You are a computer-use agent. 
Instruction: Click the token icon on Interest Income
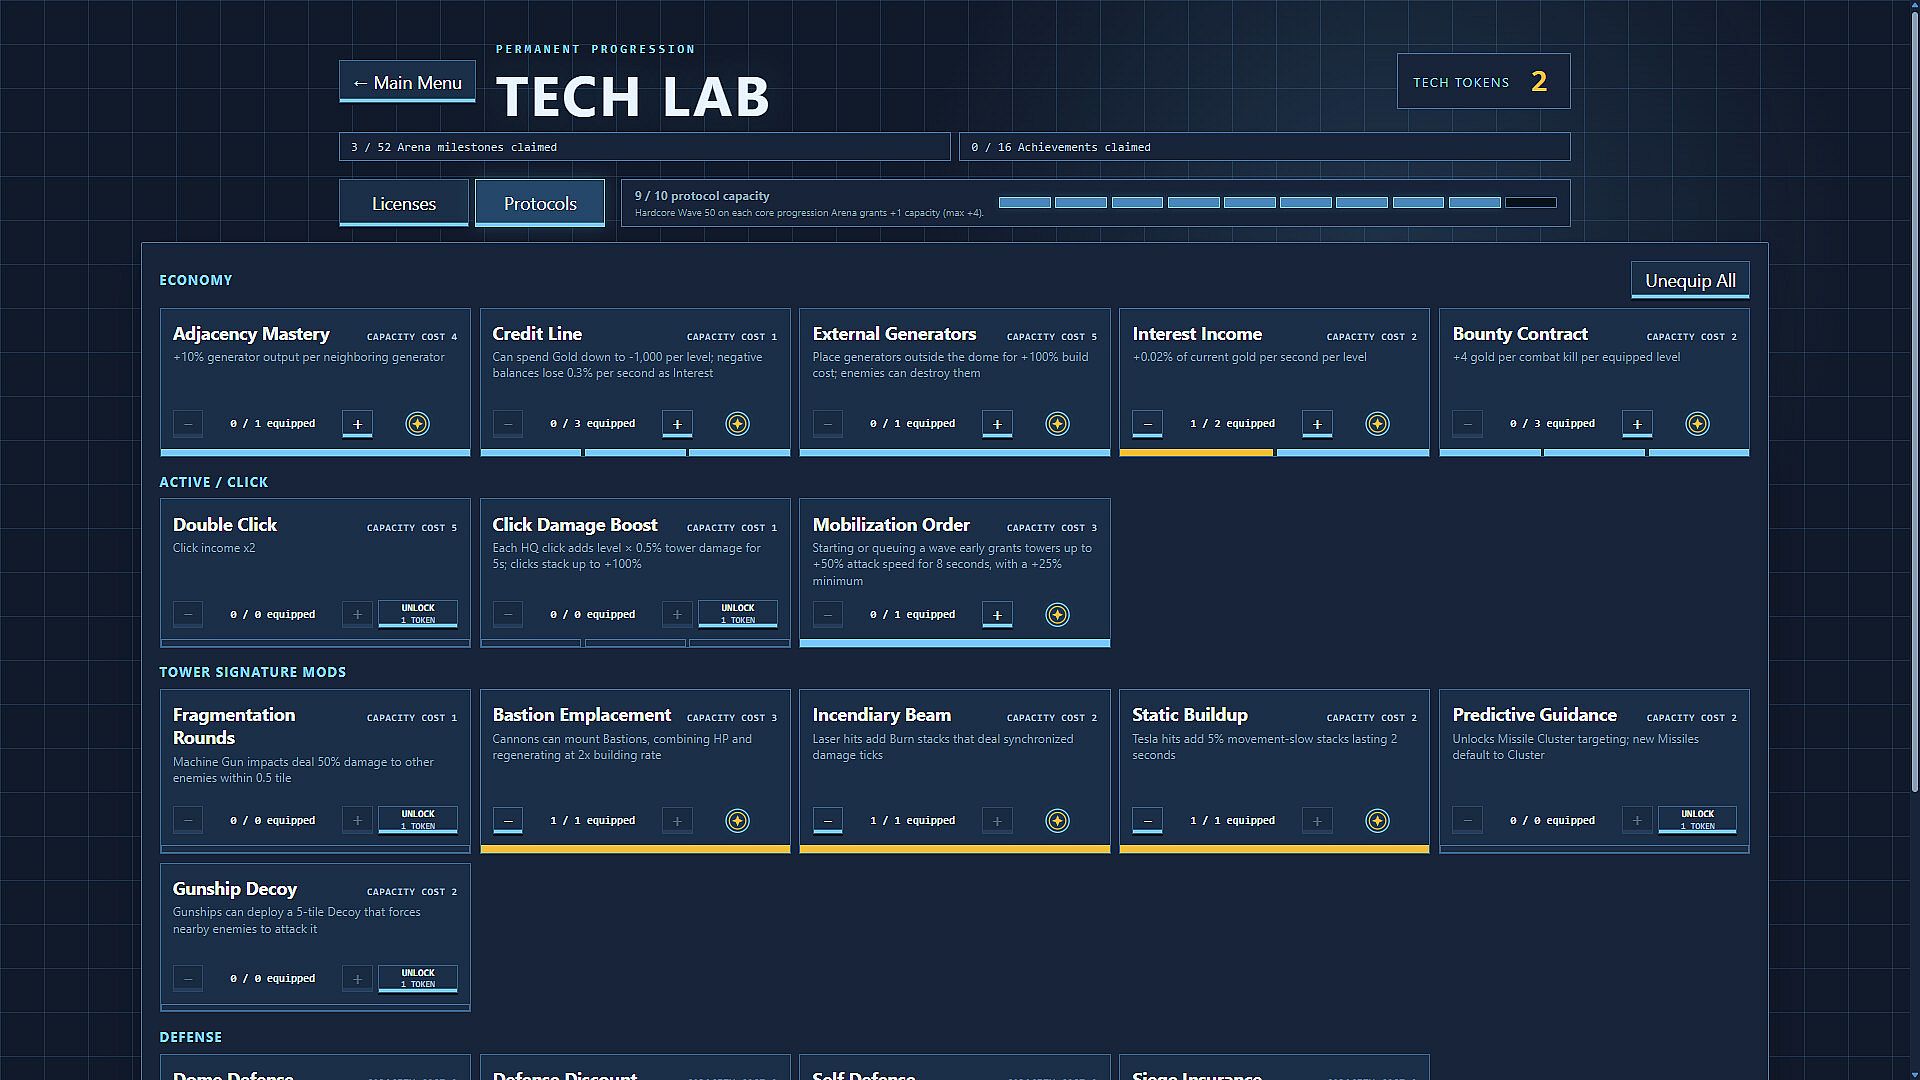coord(1377,424)
